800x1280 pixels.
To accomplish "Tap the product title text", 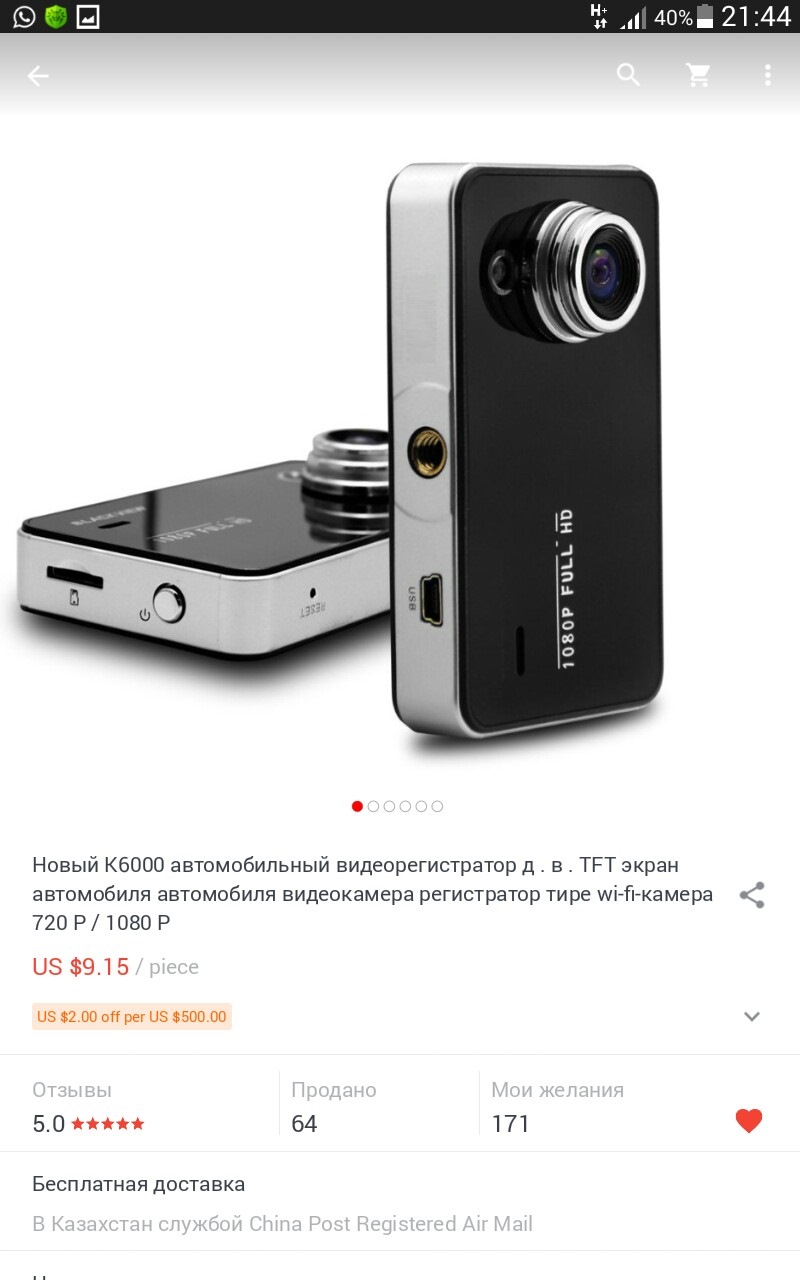I will click(x=373, y=894).
